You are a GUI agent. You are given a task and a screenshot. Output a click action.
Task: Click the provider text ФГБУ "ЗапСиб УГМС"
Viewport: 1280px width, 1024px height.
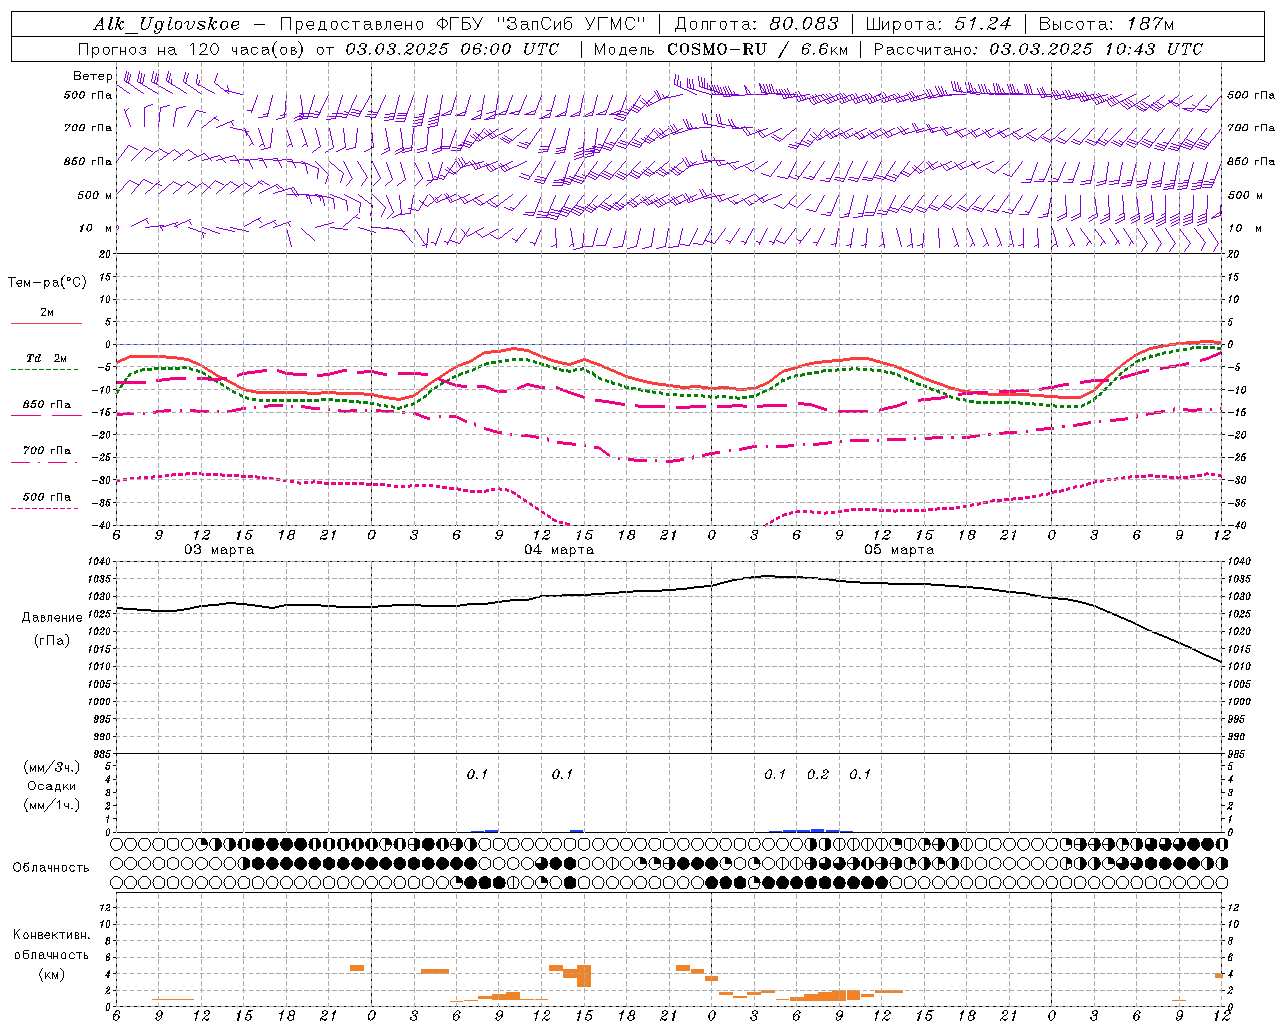pyautogui.click(x=543, y=24)
